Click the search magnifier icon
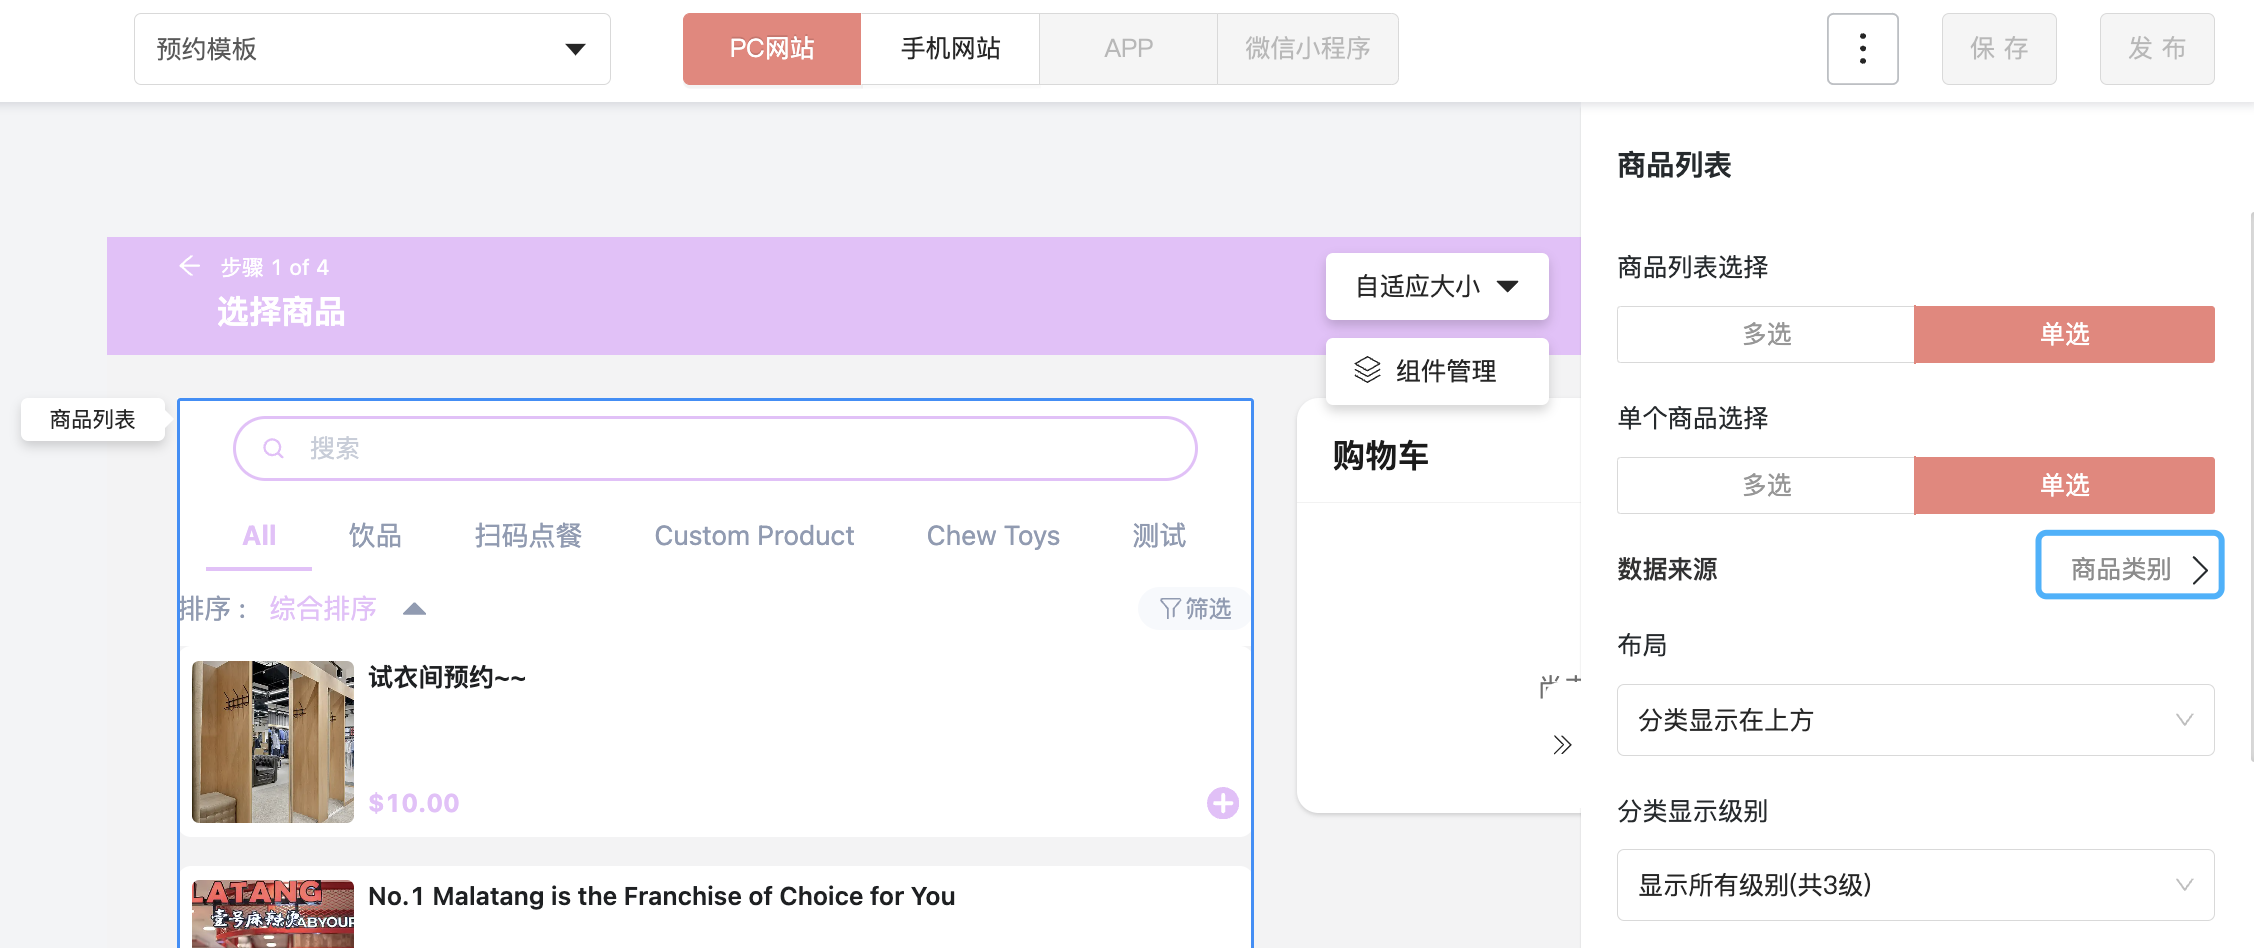The height and width of the screenshot is (948, 2254). pos(273,448)
